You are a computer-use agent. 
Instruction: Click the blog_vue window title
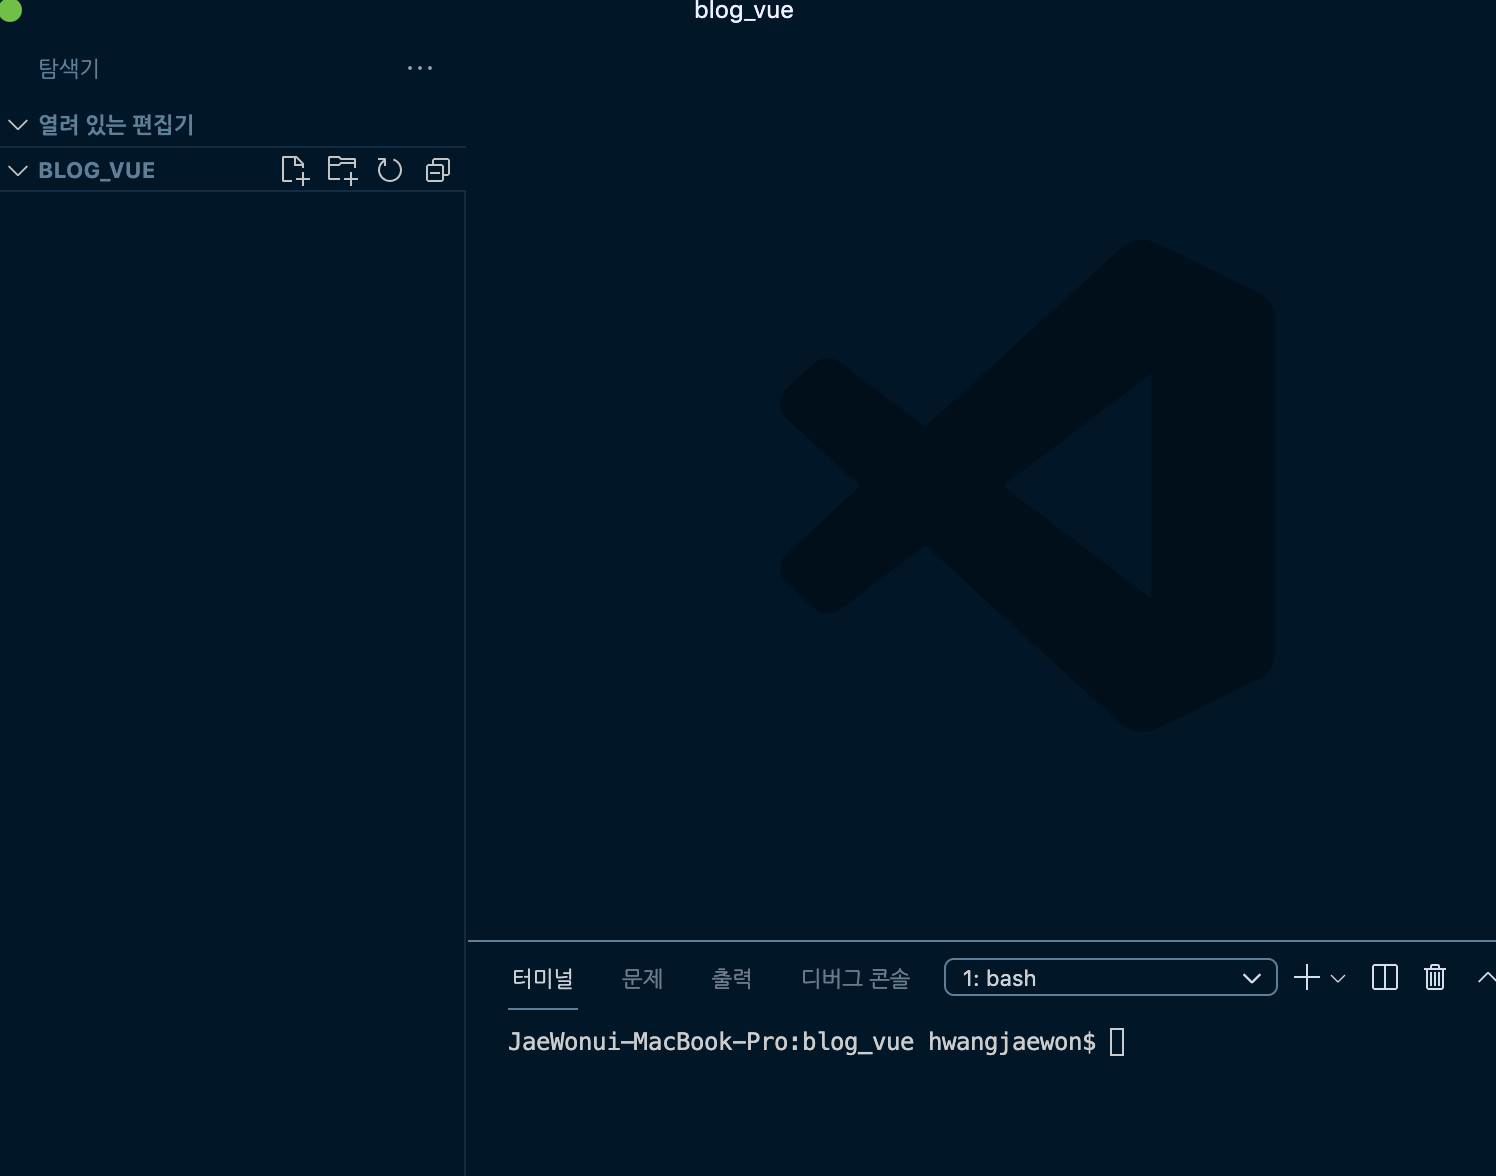pos(744,11)
